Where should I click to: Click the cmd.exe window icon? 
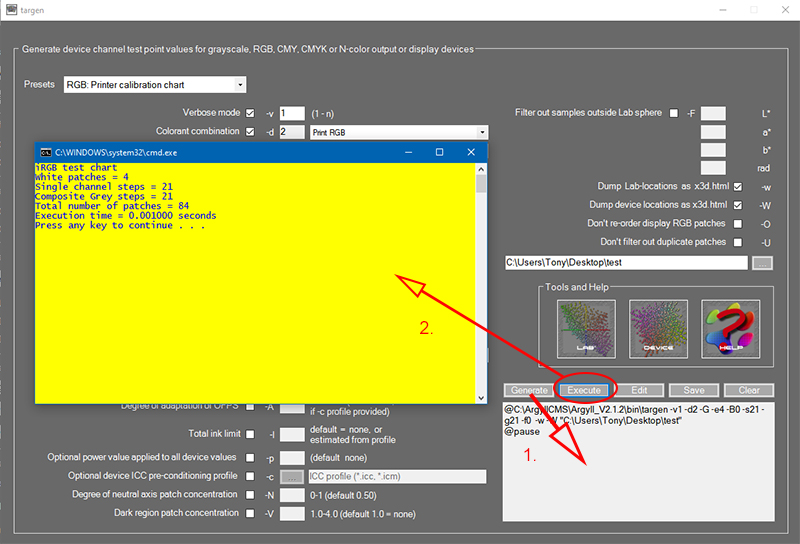[x=44, y=151]
